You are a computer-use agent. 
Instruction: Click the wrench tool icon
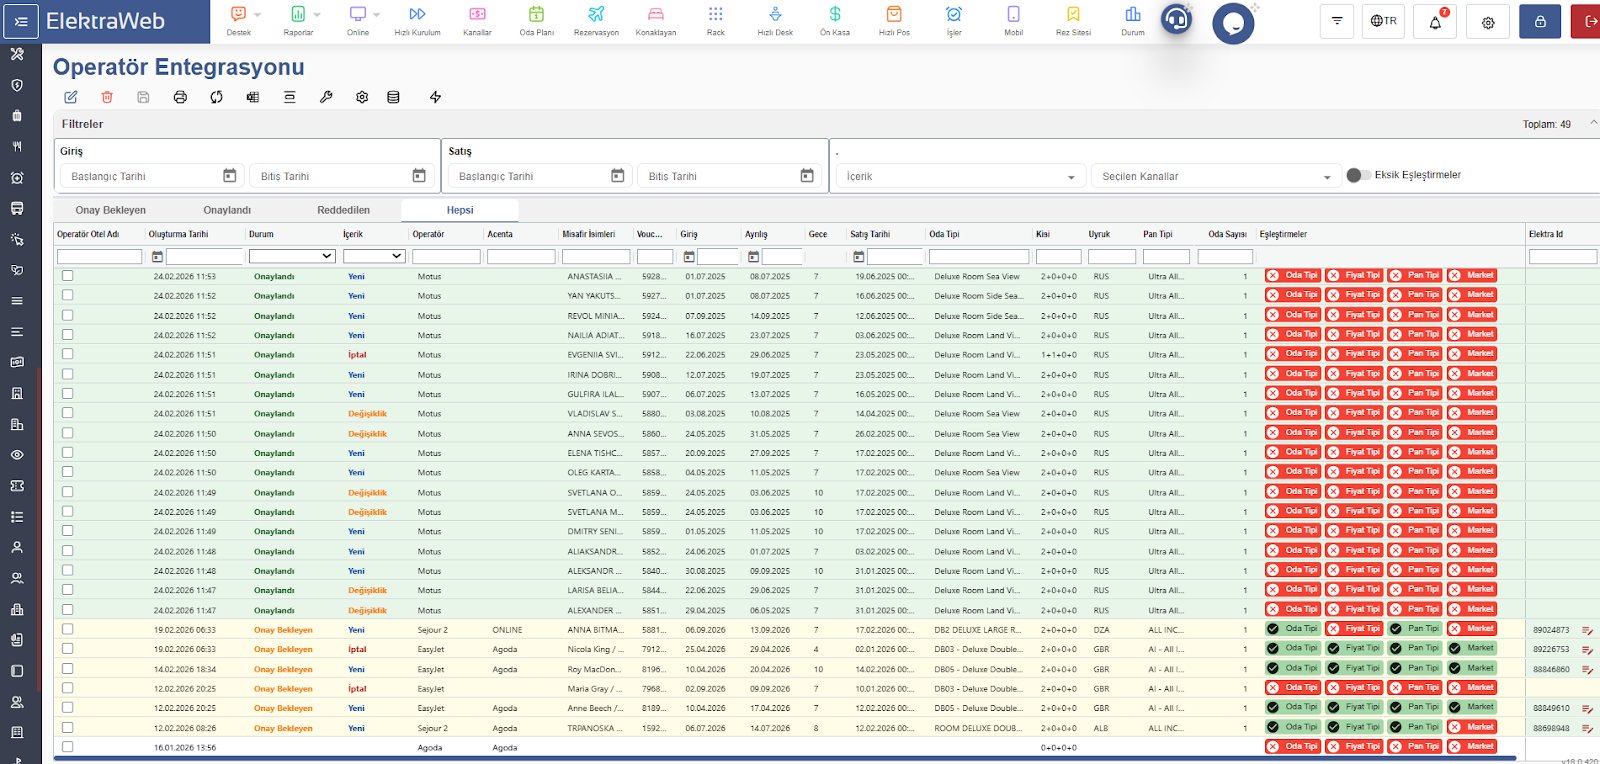(326, 97)
